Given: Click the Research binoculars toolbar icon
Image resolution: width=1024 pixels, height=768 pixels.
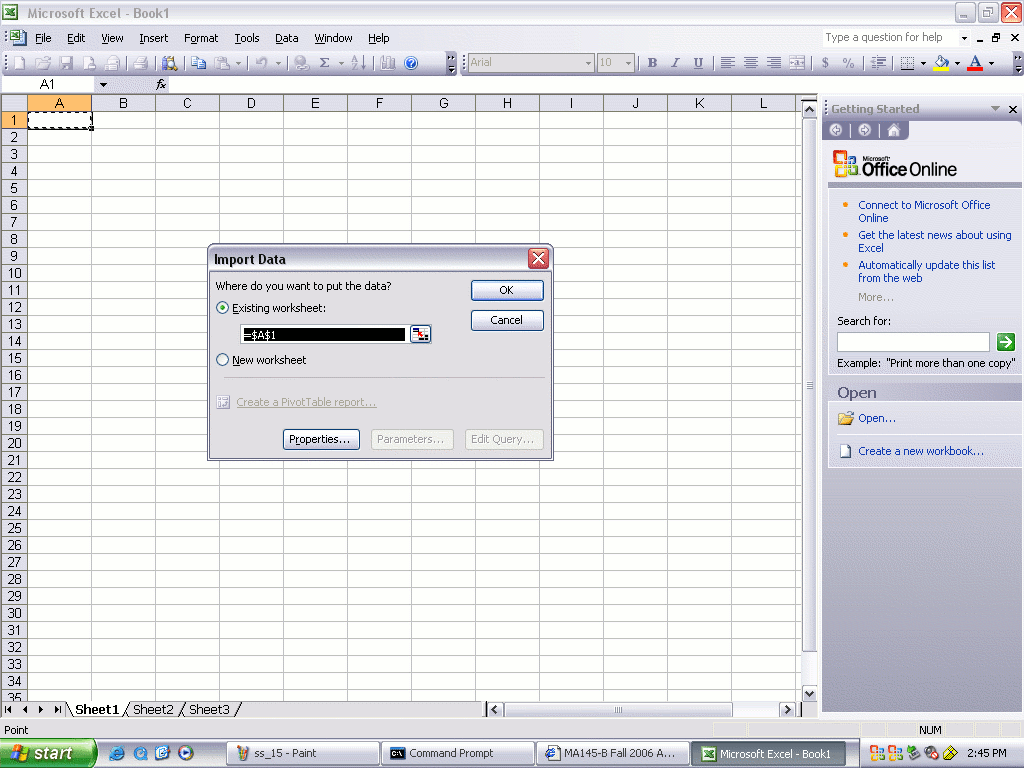Looking at the screenshot, I should (x=169, y=63).
